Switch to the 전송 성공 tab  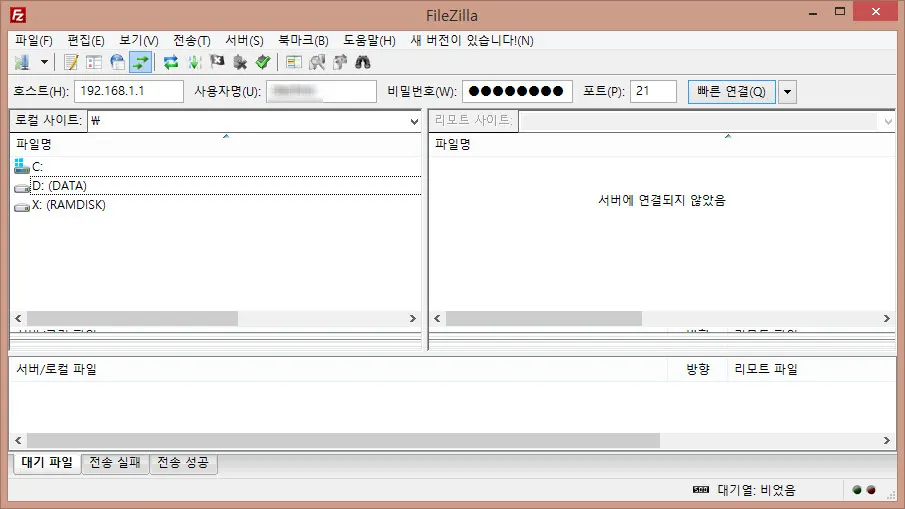point(184,463)
